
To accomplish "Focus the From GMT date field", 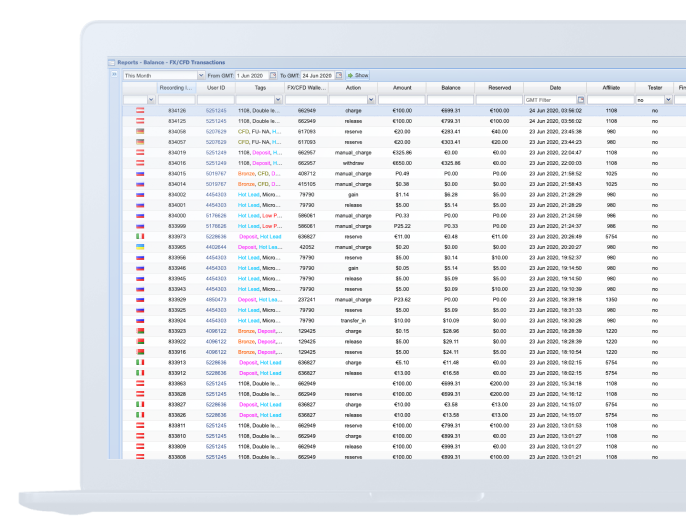I will click(252, 75).
